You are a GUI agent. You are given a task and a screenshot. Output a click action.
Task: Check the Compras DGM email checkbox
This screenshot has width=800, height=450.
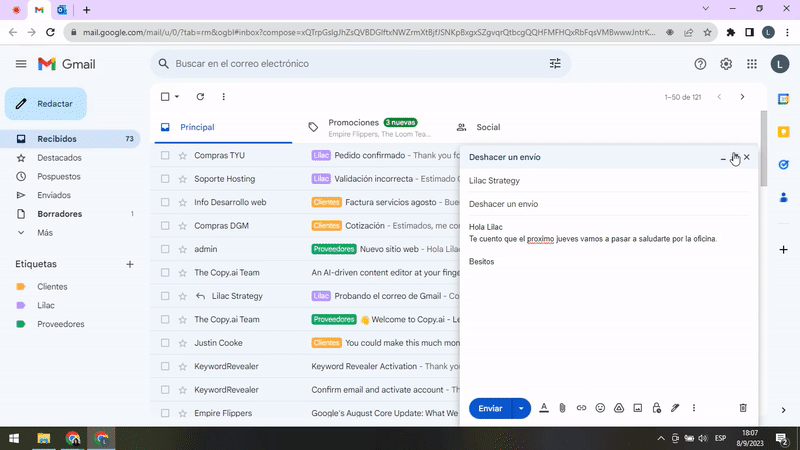click(x=165, y=226)
